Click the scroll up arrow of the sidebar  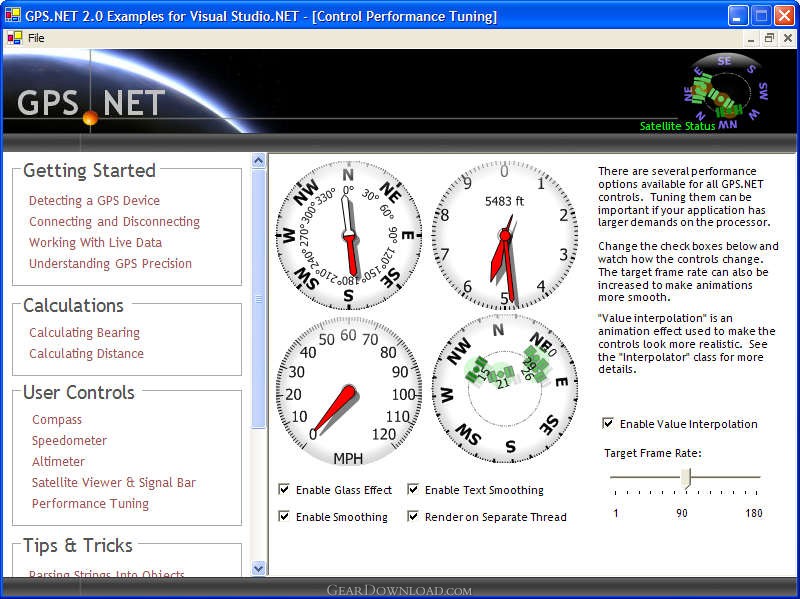[259, 161]
